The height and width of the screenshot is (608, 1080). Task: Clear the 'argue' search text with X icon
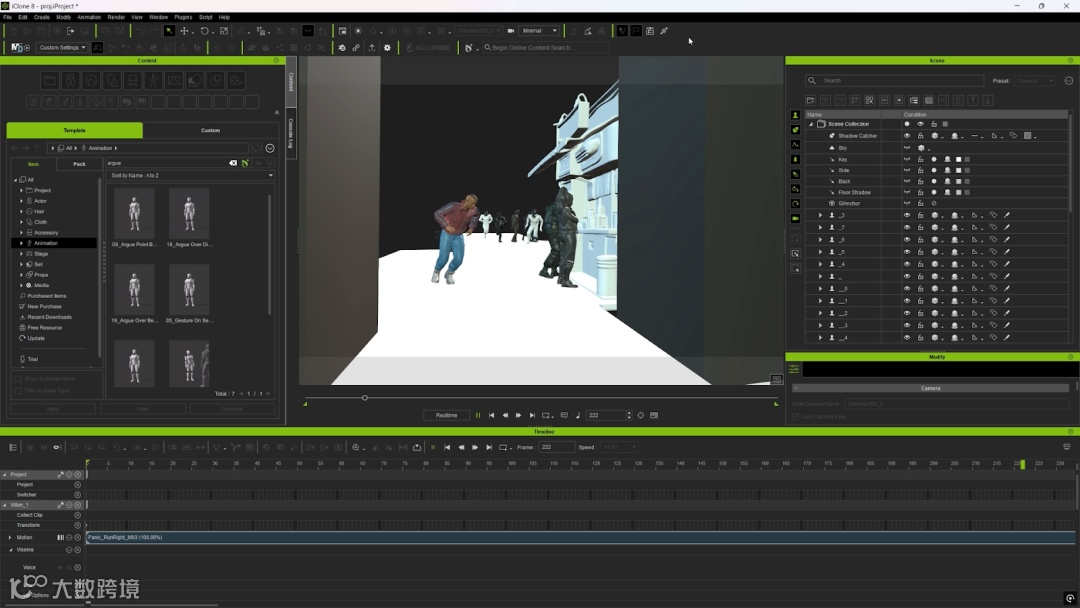coord(233,163)
